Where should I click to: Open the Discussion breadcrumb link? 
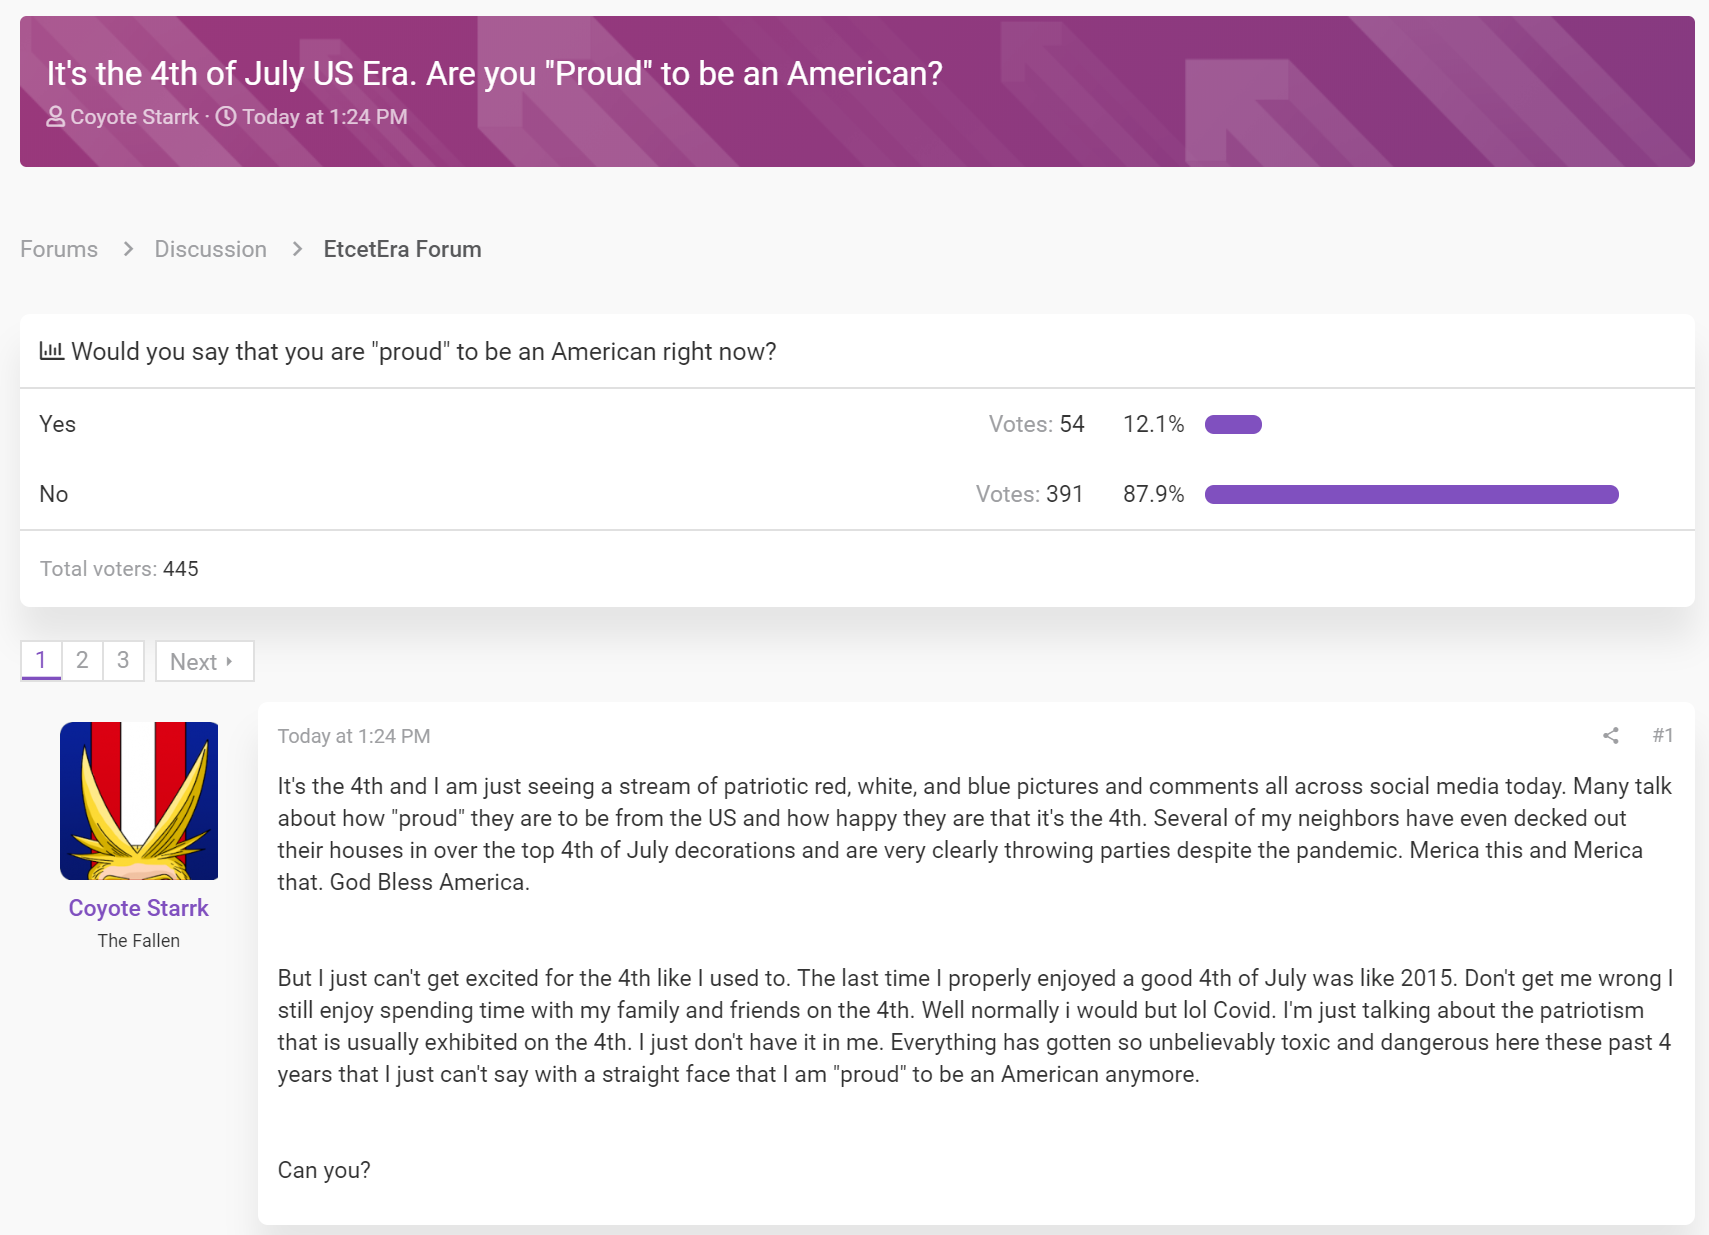click(x=210, y=249)
